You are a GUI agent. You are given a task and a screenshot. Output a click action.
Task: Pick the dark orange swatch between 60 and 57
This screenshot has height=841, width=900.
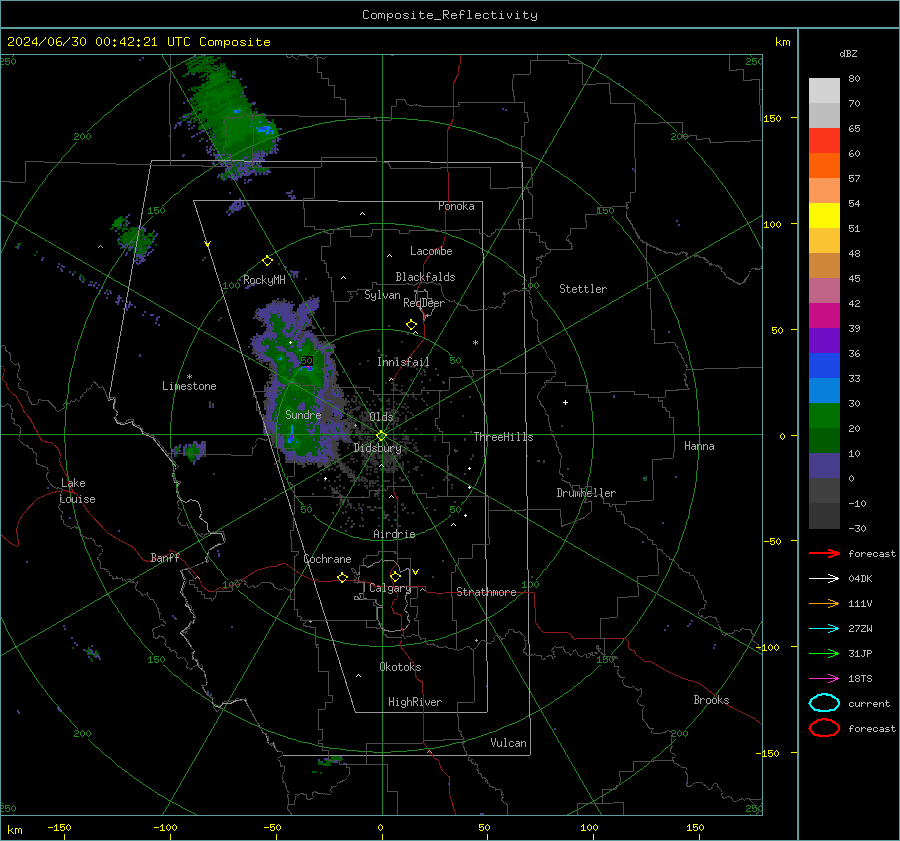pos(824,166)
